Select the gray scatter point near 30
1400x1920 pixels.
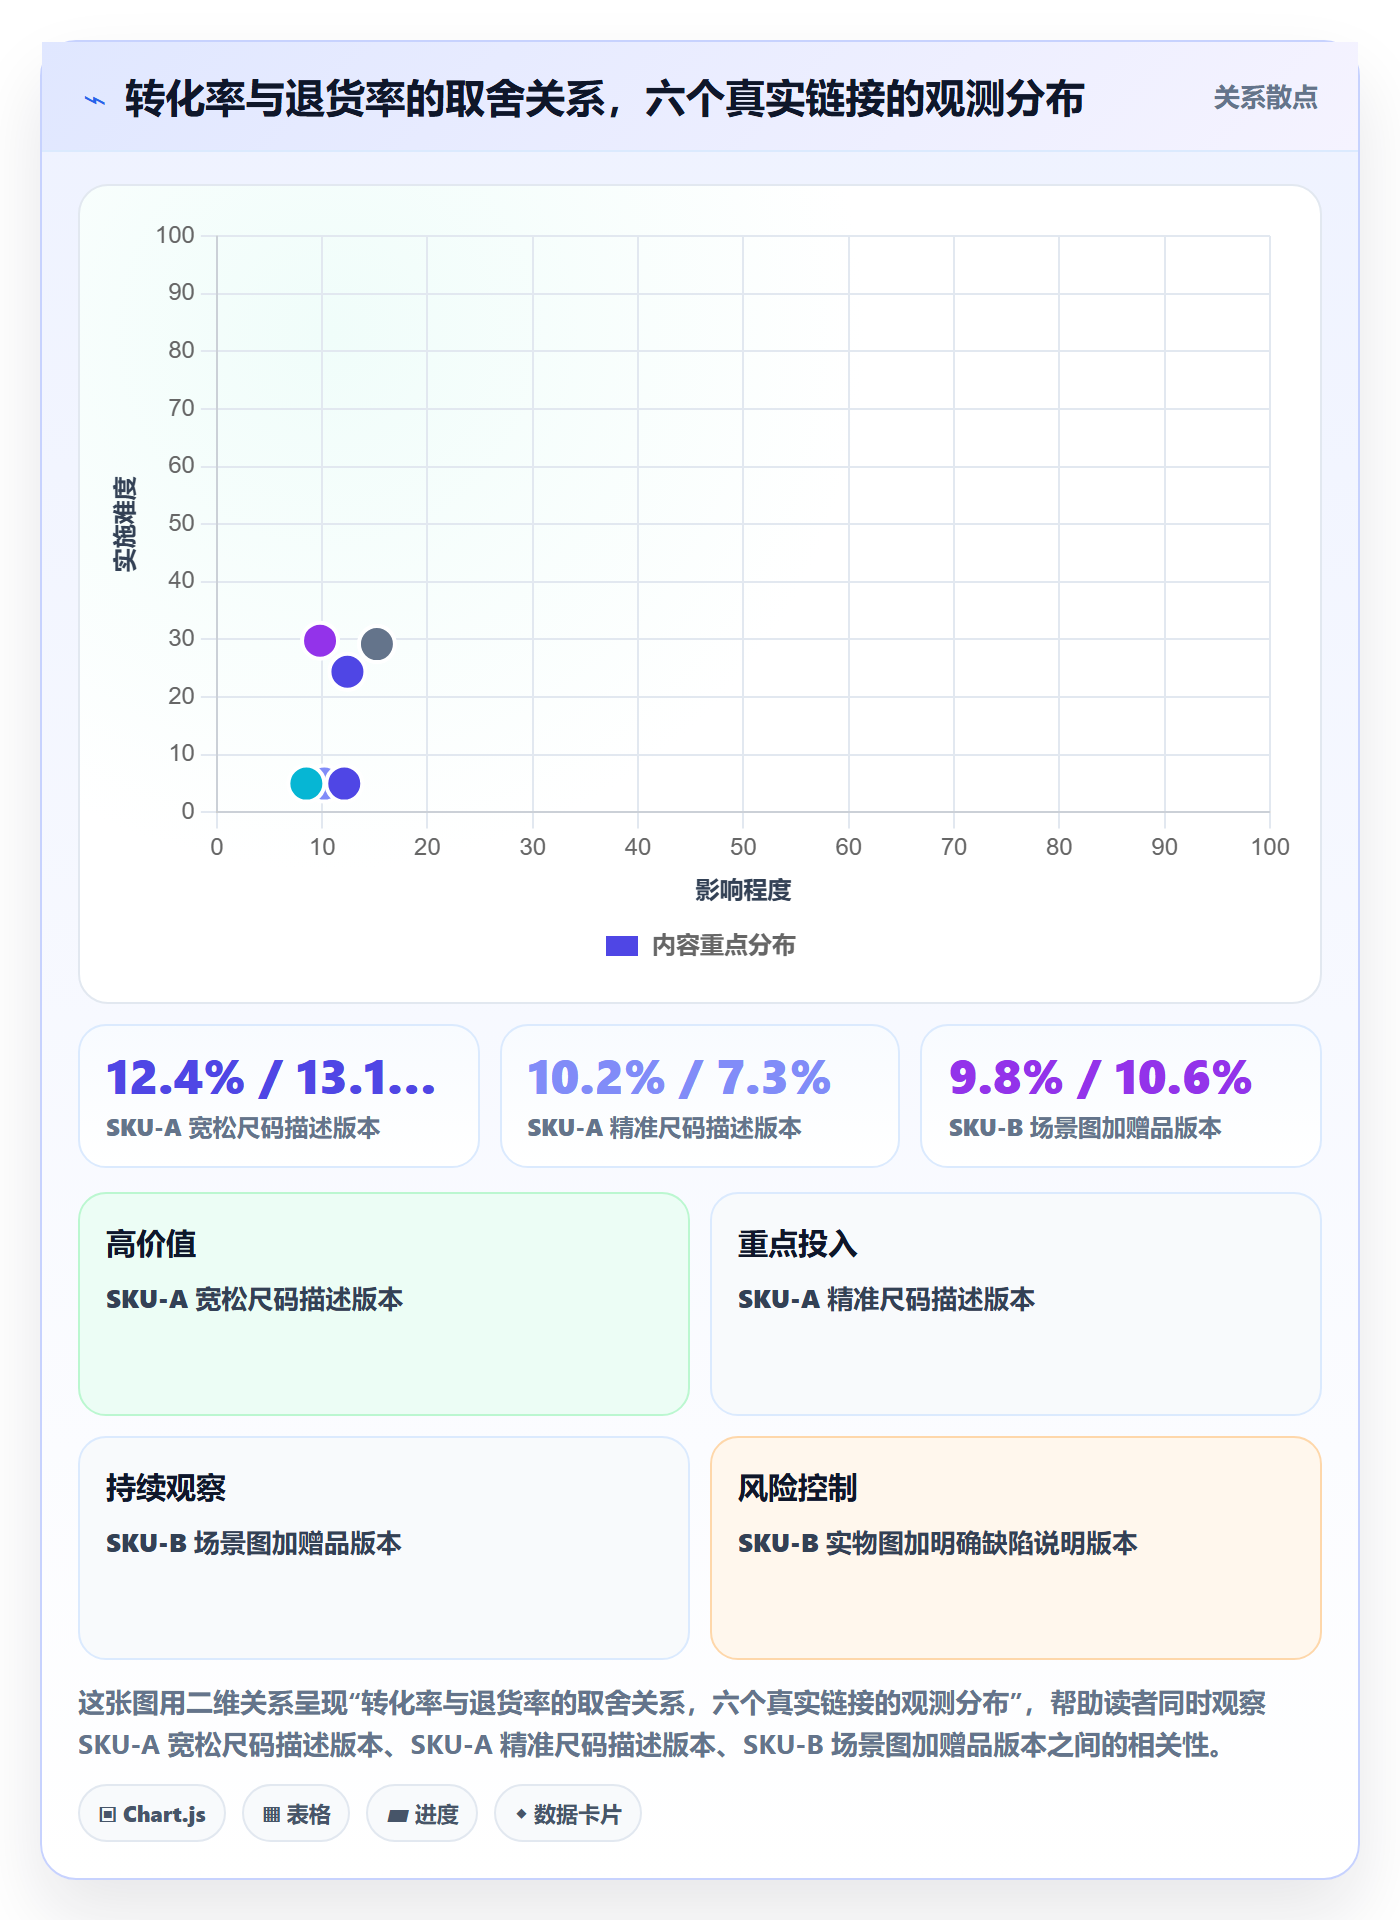pos(377,643)
